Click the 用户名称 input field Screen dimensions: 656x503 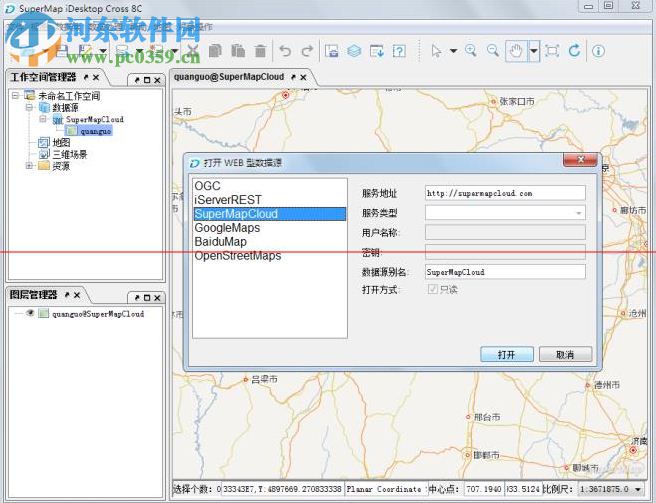[x=505, y=232]
